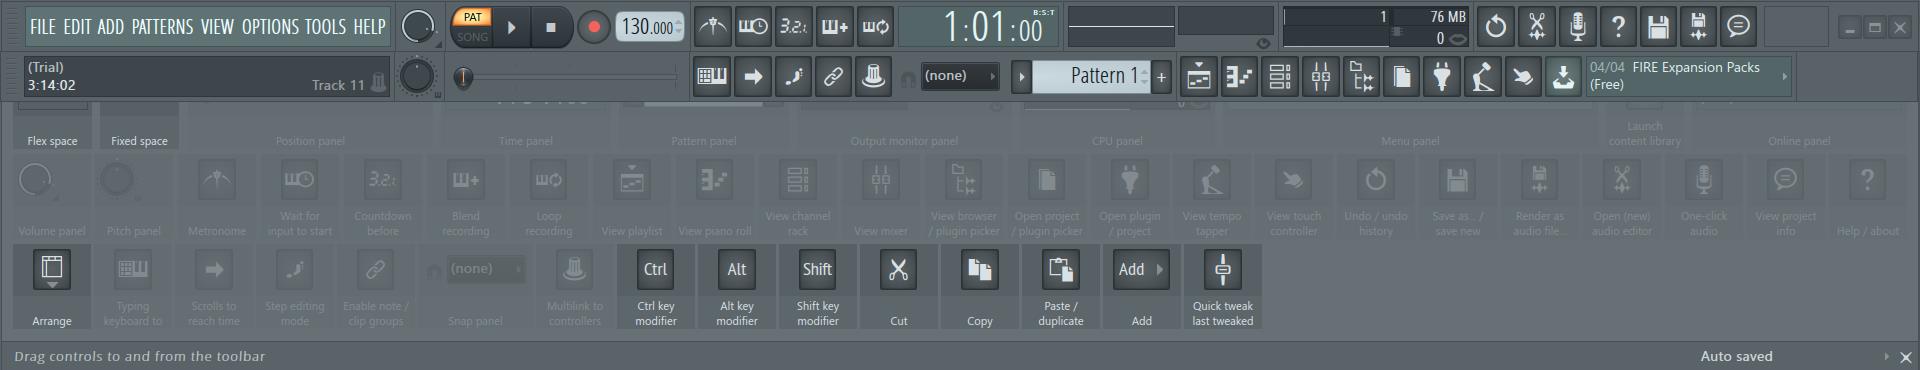Open the touch controller
The width and height of the screenshot is (1920, 370).
coord(1523,76)
